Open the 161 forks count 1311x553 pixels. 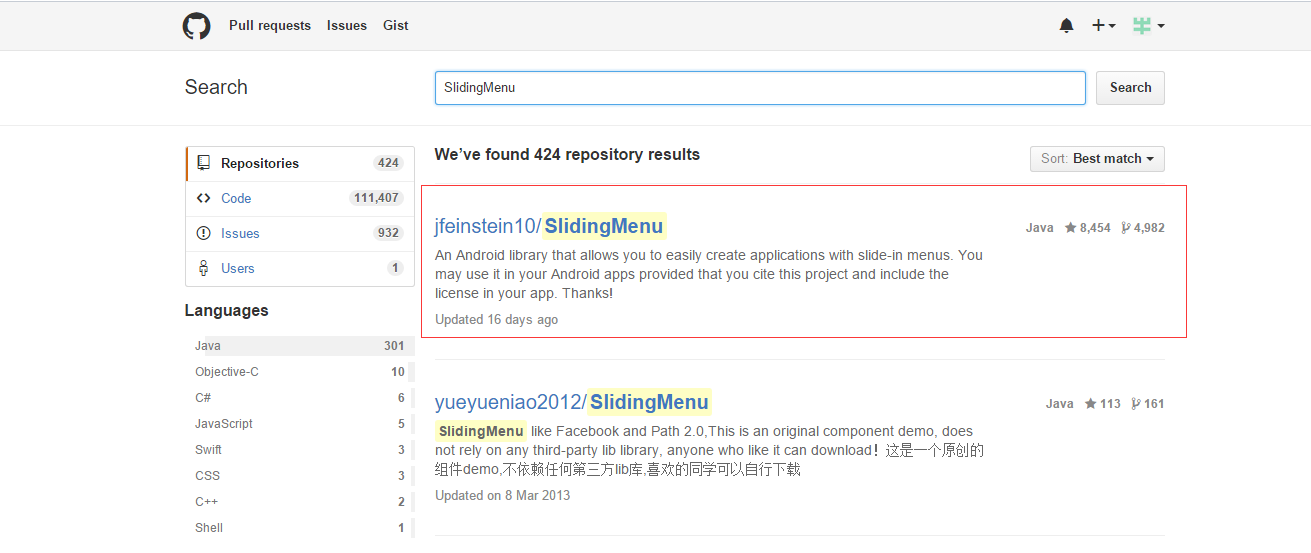click(x=1154, y=404)
